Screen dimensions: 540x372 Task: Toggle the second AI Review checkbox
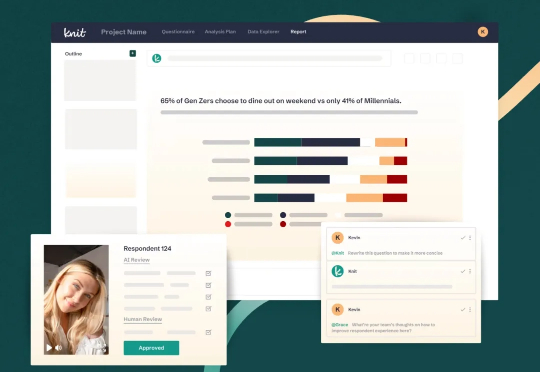(x=208, y=285)
